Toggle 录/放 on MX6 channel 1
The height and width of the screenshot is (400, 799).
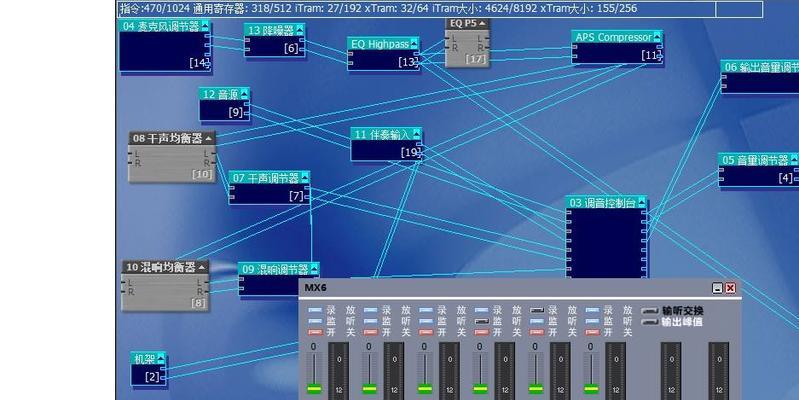315,310
